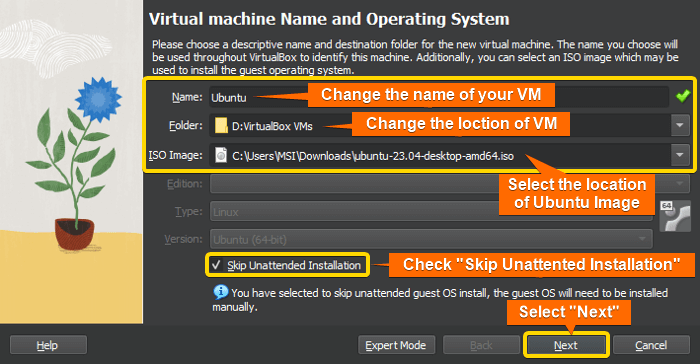Viewport: 700px width, 364px height.
Task: Click the yellow folder icon in Folder field
Action: (221, 126)
